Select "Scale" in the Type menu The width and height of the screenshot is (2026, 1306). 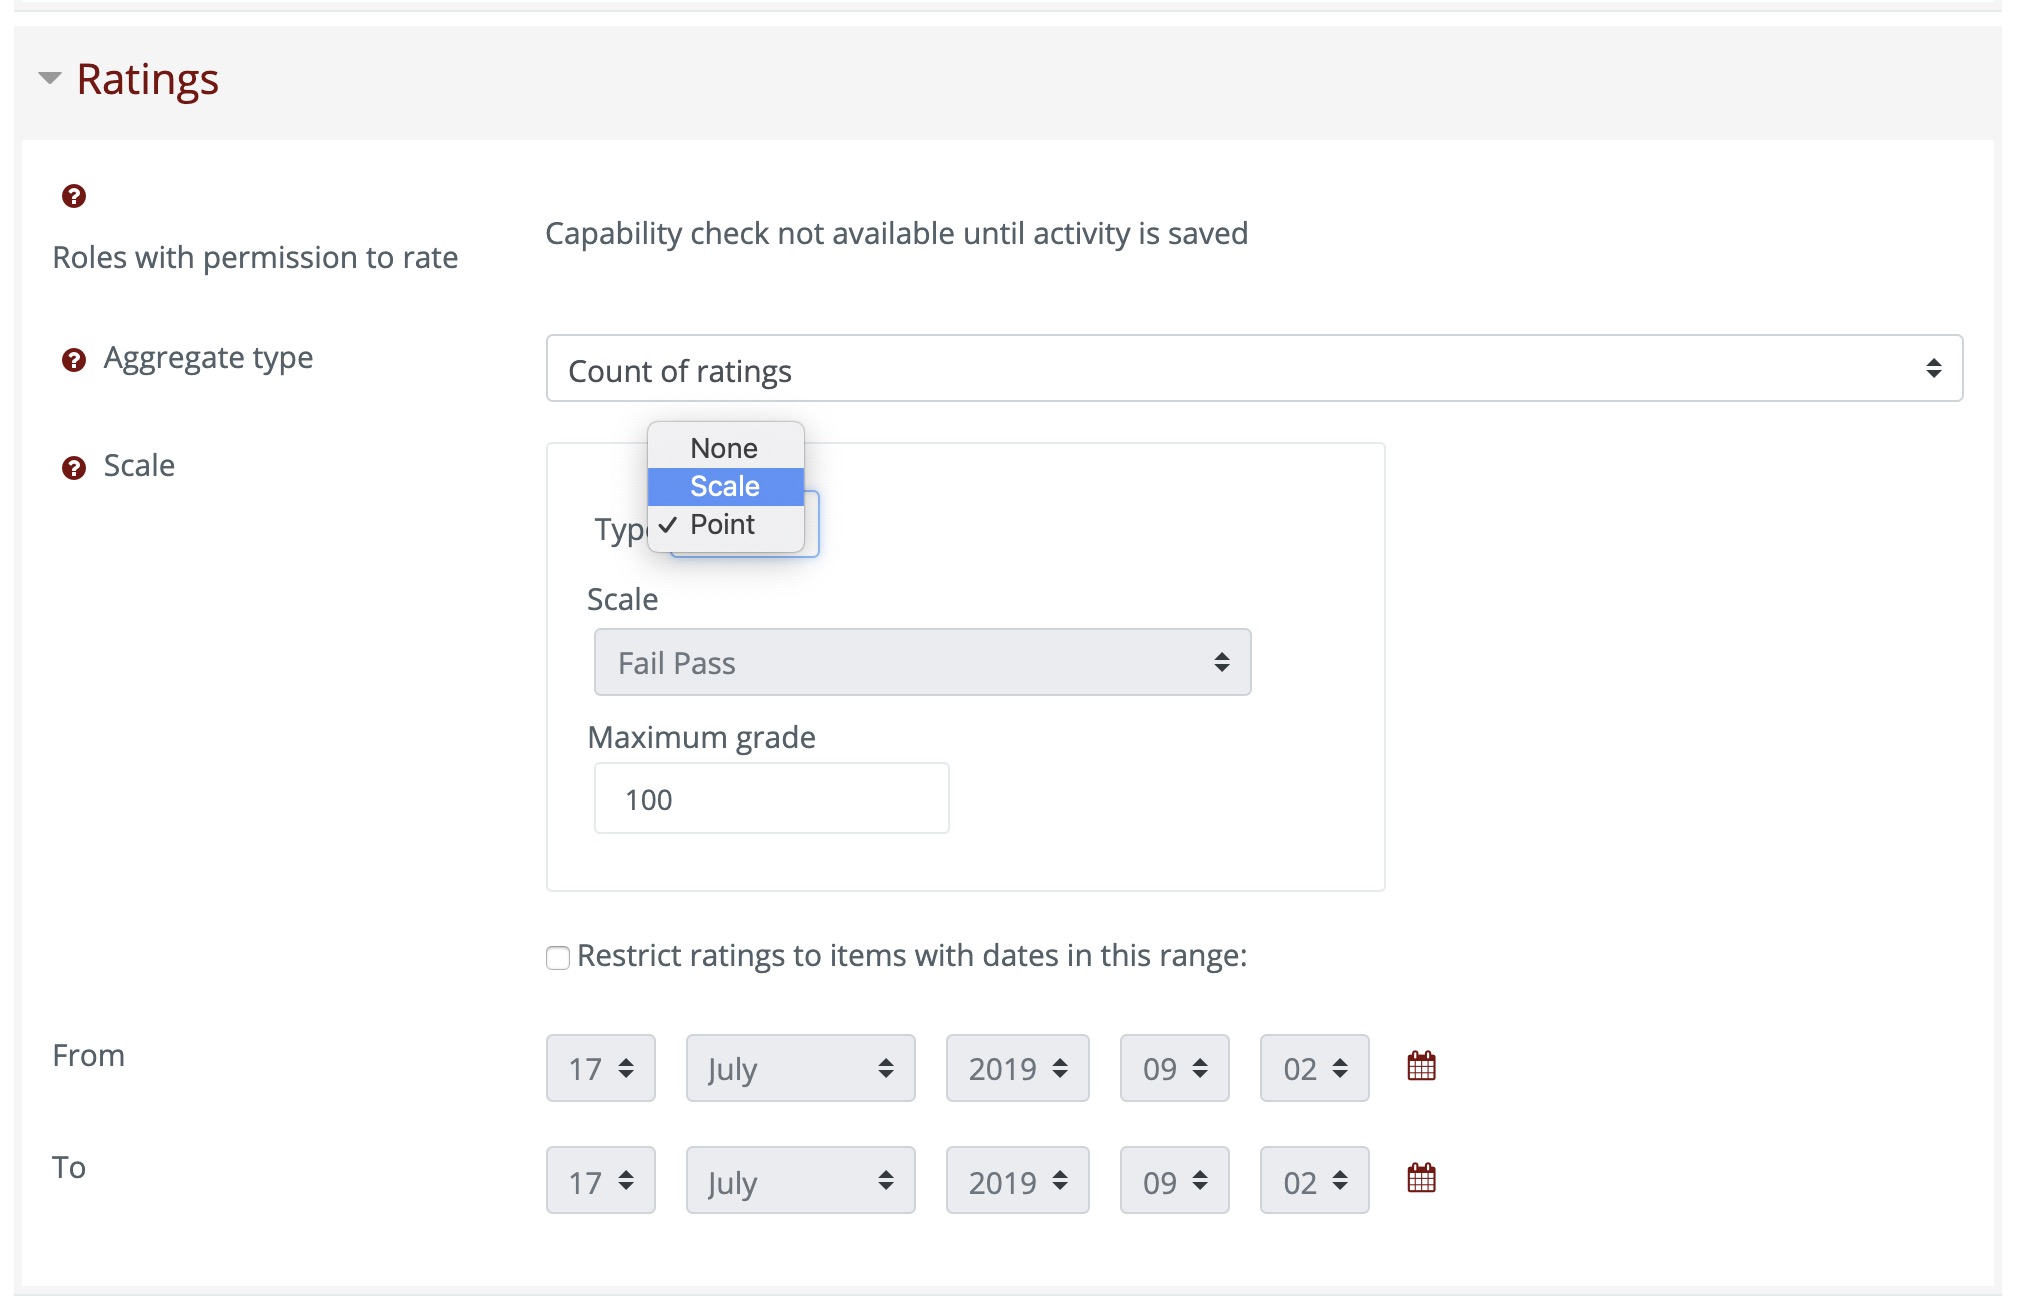coord(726,487)
